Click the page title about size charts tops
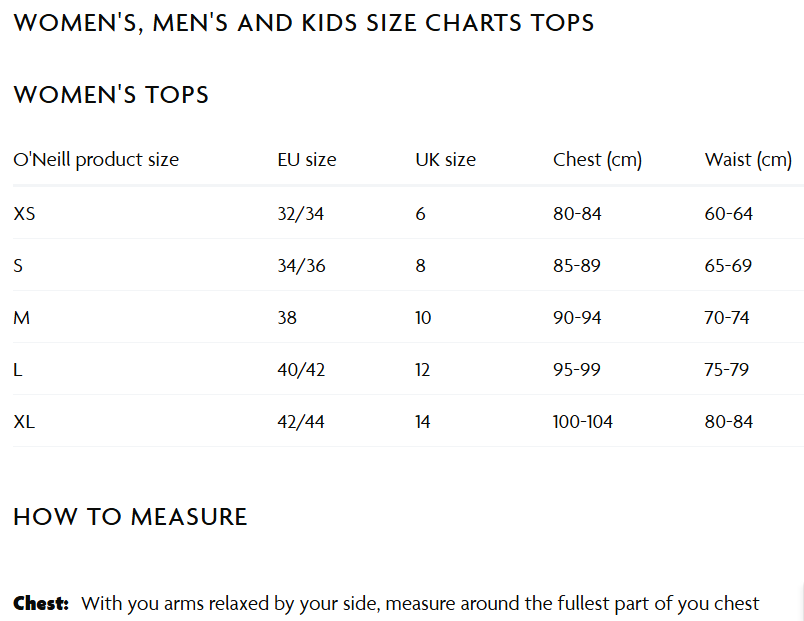Screen dimensions: 804x621 tap(304, 22)
